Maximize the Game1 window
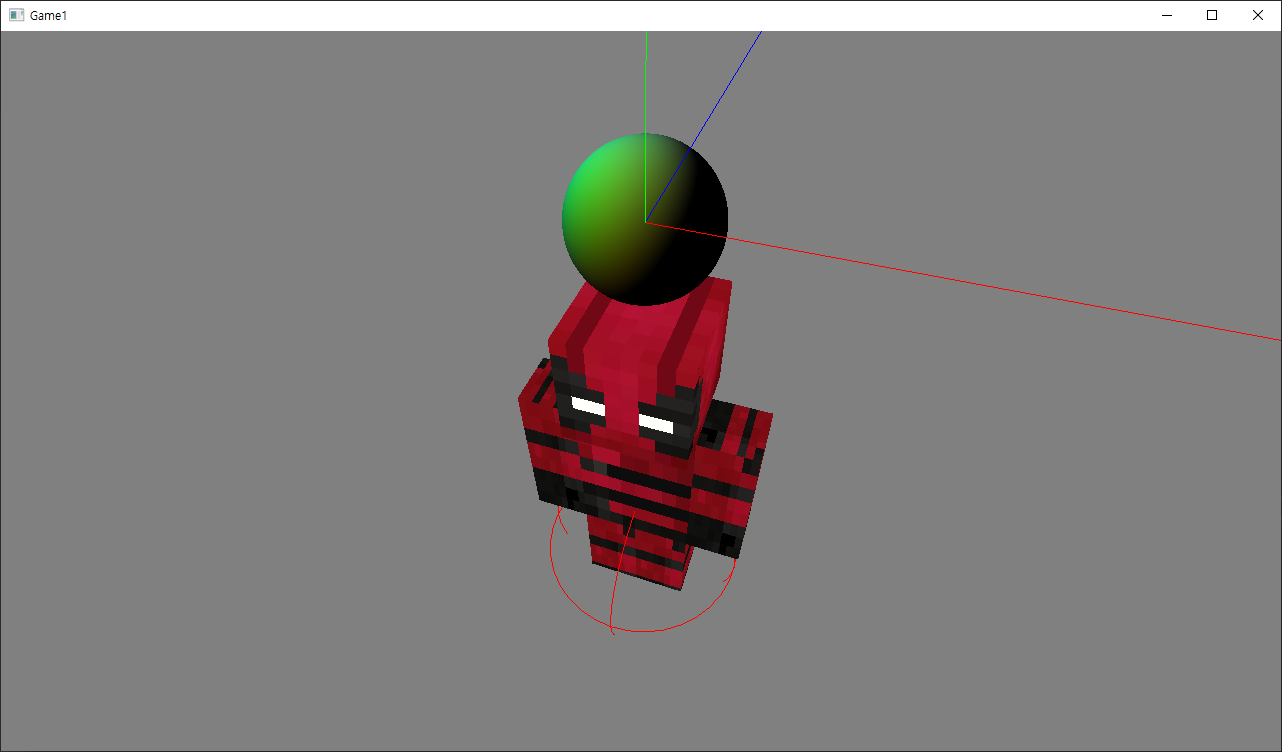This screenshot has width=1282, height=752. pyautogui.click(x=1212, y=15)
